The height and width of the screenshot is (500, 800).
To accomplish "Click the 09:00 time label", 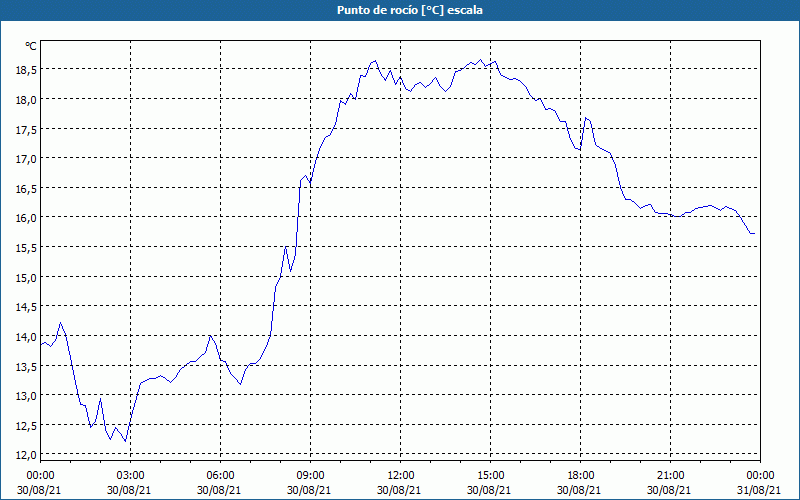I will point(310,476).
